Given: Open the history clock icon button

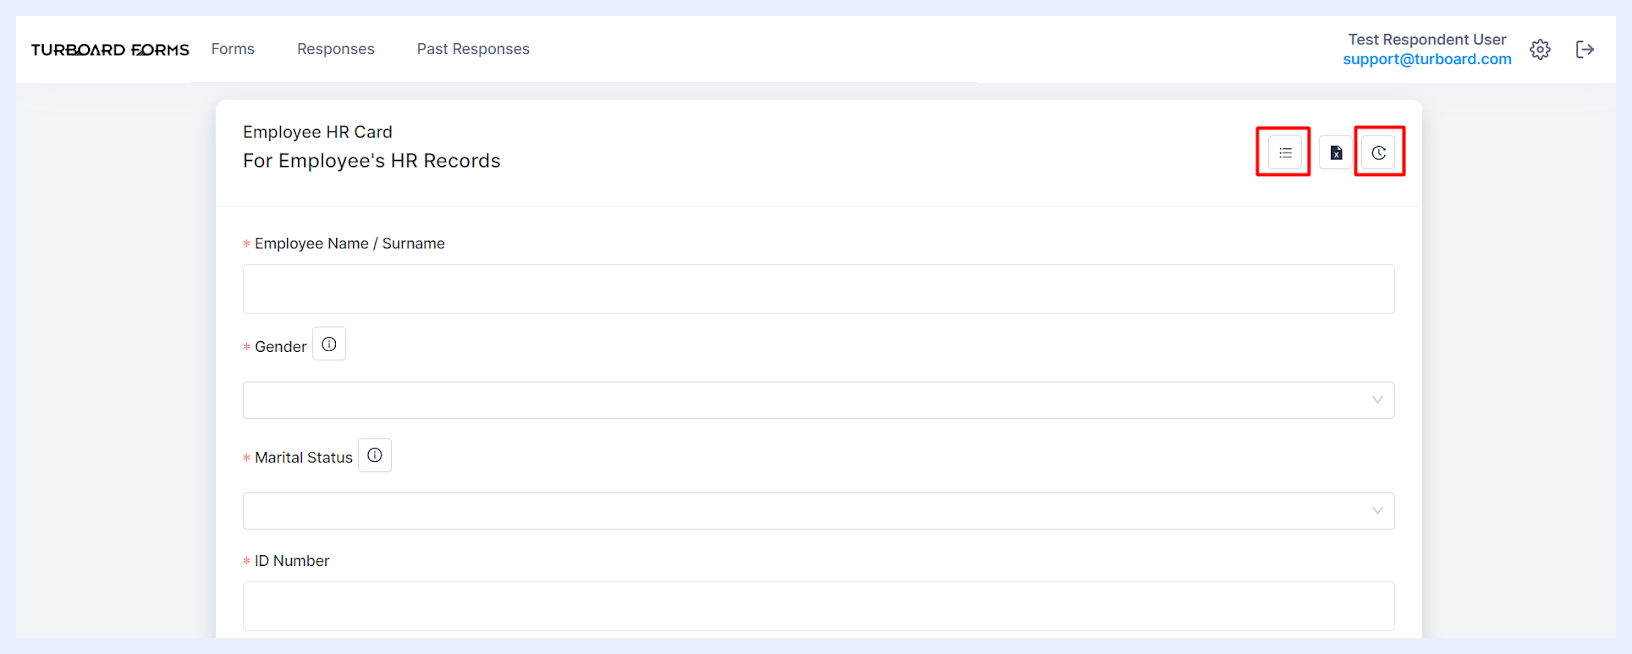Looking at the screenshot, I should pos(1379,153).
